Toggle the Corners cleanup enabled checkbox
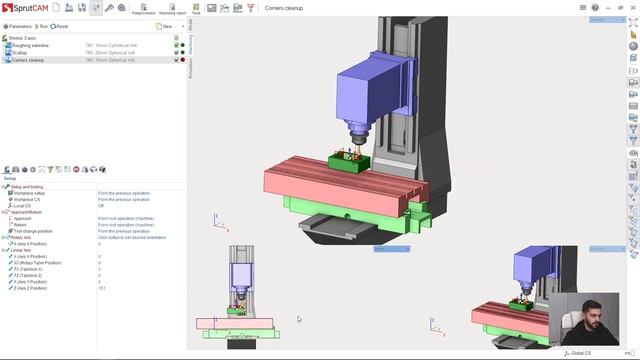 click(176, 60)
